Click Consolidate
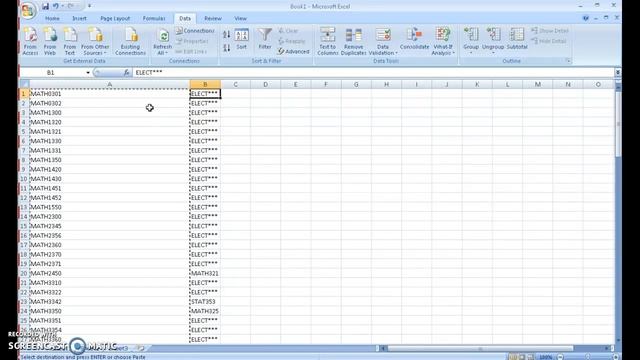This screenshot has width=640, height=360. [414, 39]
